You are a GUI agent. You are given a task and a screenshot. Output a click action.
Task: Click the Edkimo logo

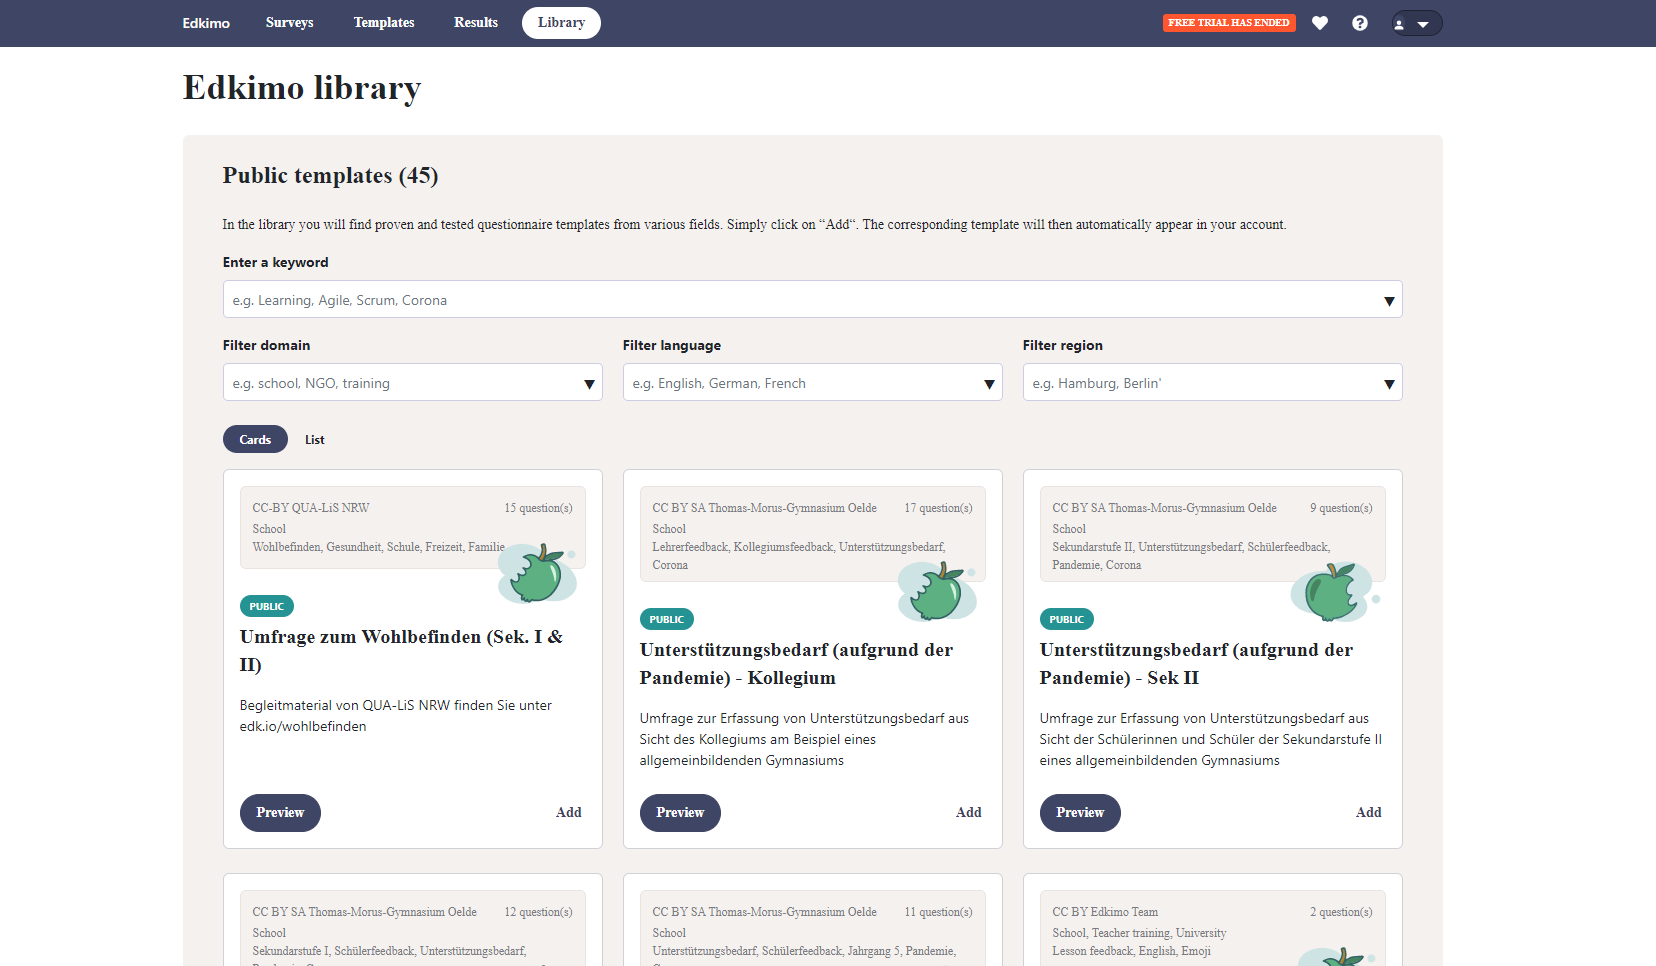tap(206, 23)
